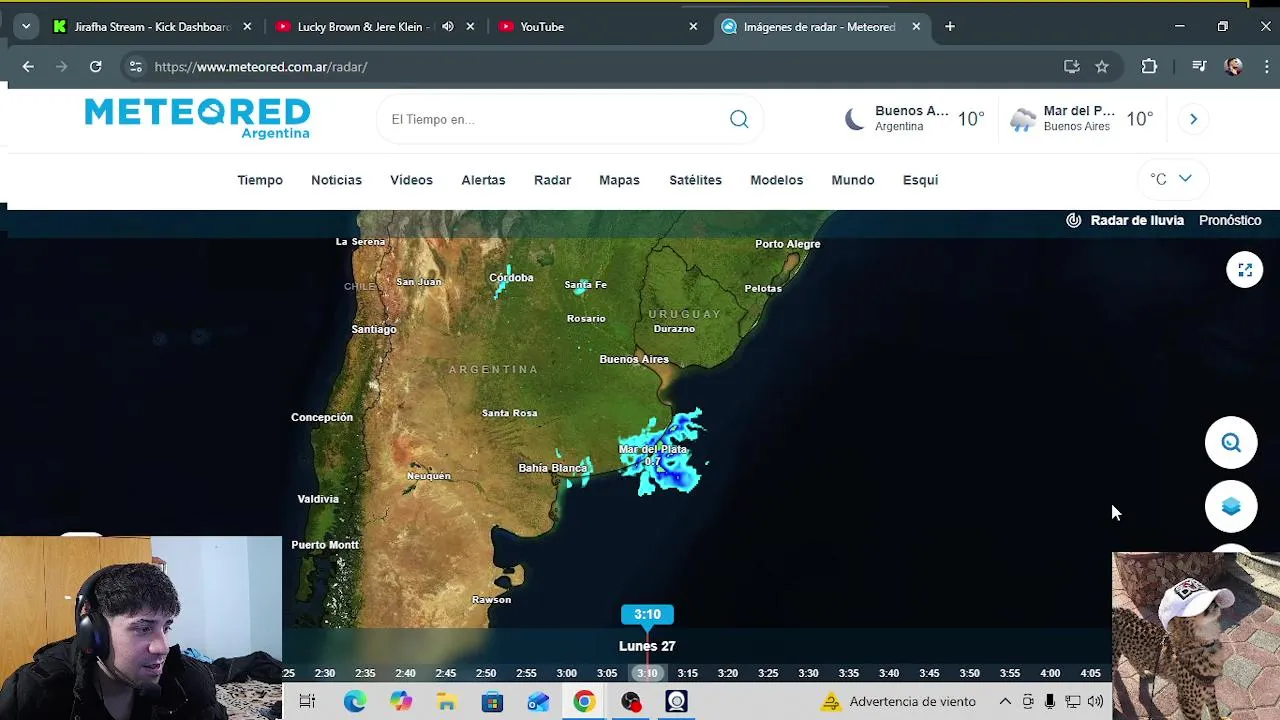The image size is (1280, 720).
Task: Open Copilot from the taskbar
Action: point(401,702)
